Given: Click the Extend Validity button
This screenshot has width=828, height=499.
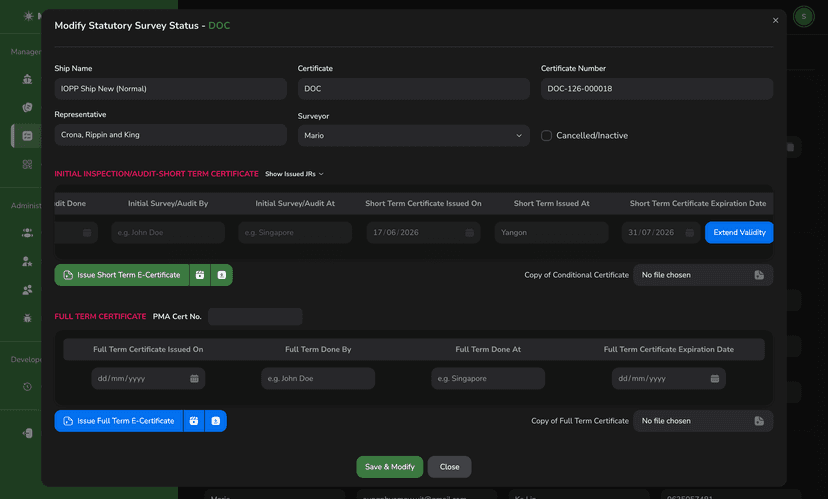Looking at the screenshot, I should 739,232.
